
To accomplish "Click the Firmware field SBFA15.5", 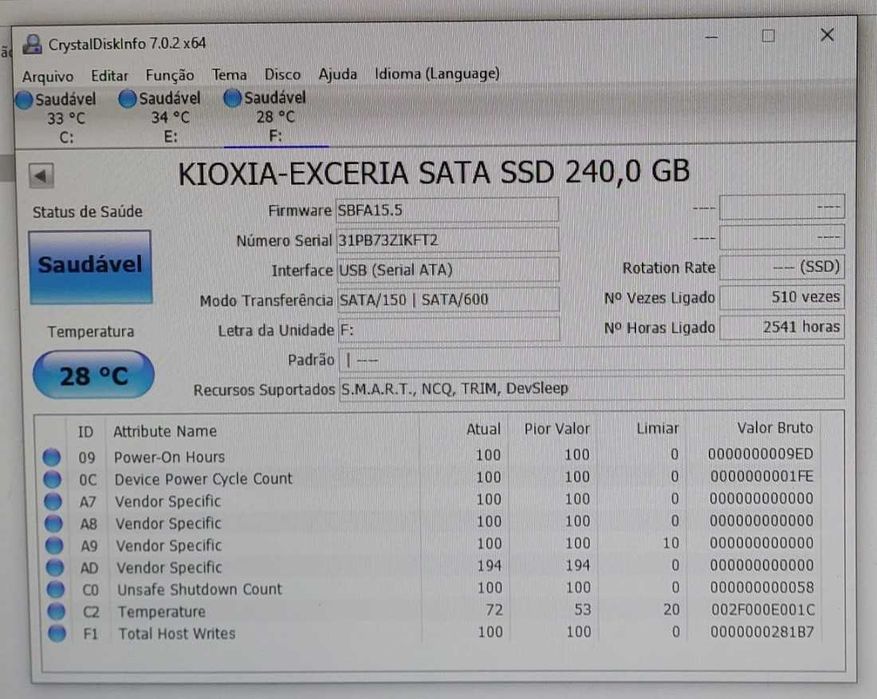I will coord(447,210).
